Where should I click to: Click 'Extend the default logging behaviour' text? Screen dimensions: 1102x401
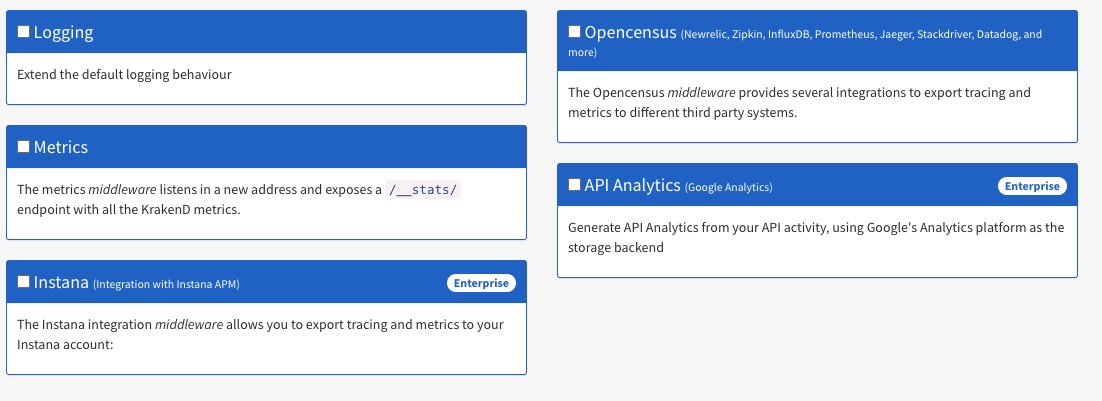[124, 74]
